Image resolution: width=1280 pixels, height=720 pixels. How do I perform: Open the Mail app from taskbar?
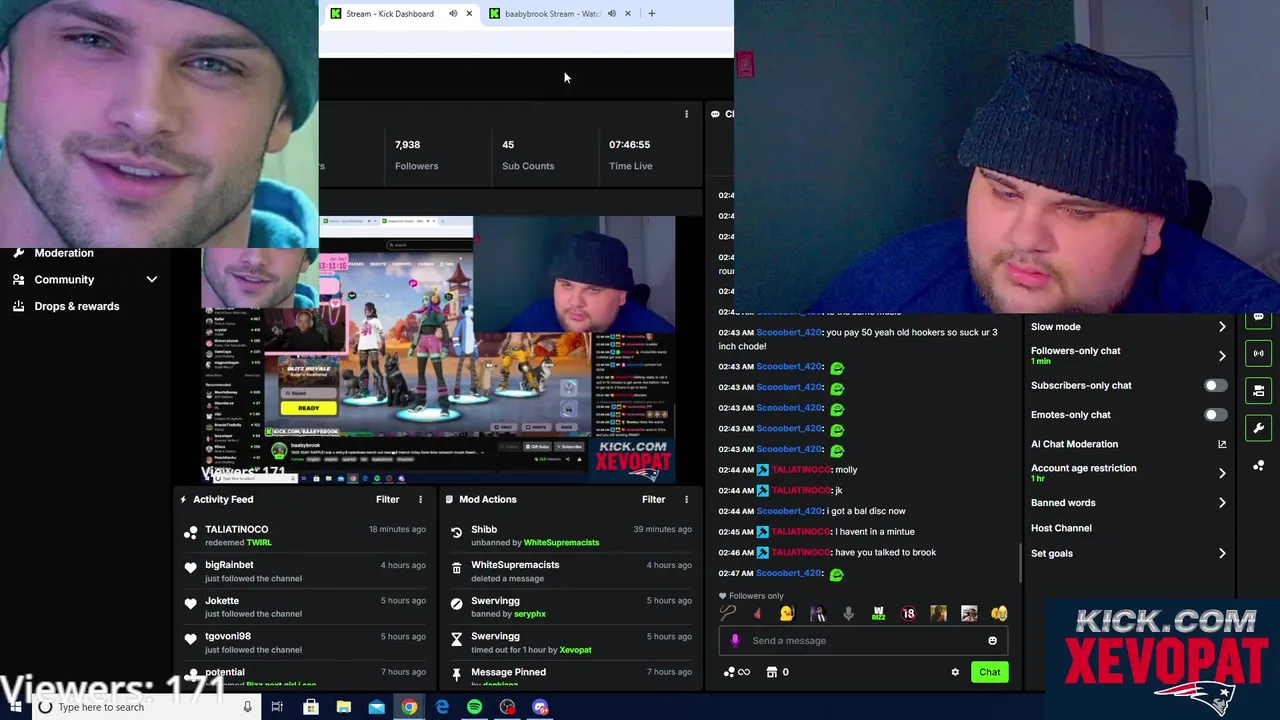tap(376, 707)
